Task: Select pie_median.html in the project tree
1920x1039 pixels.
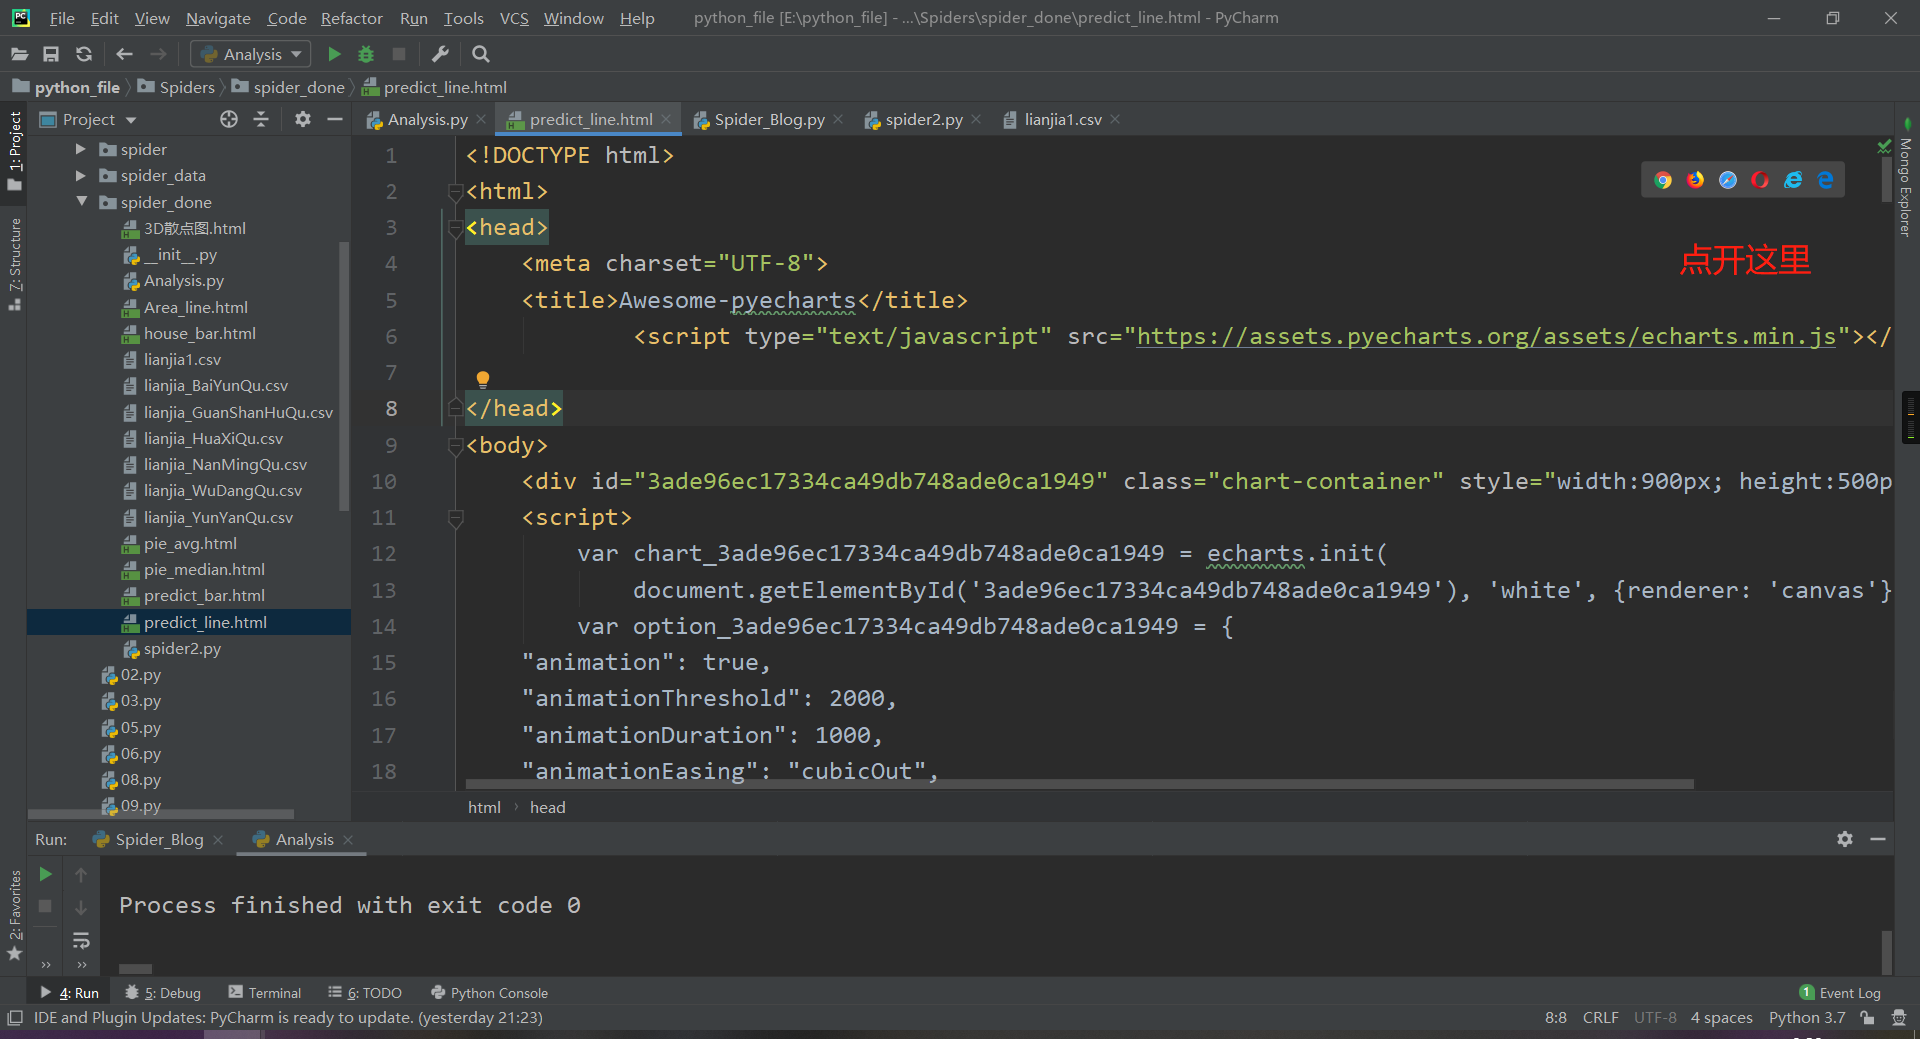Action: 204,569
